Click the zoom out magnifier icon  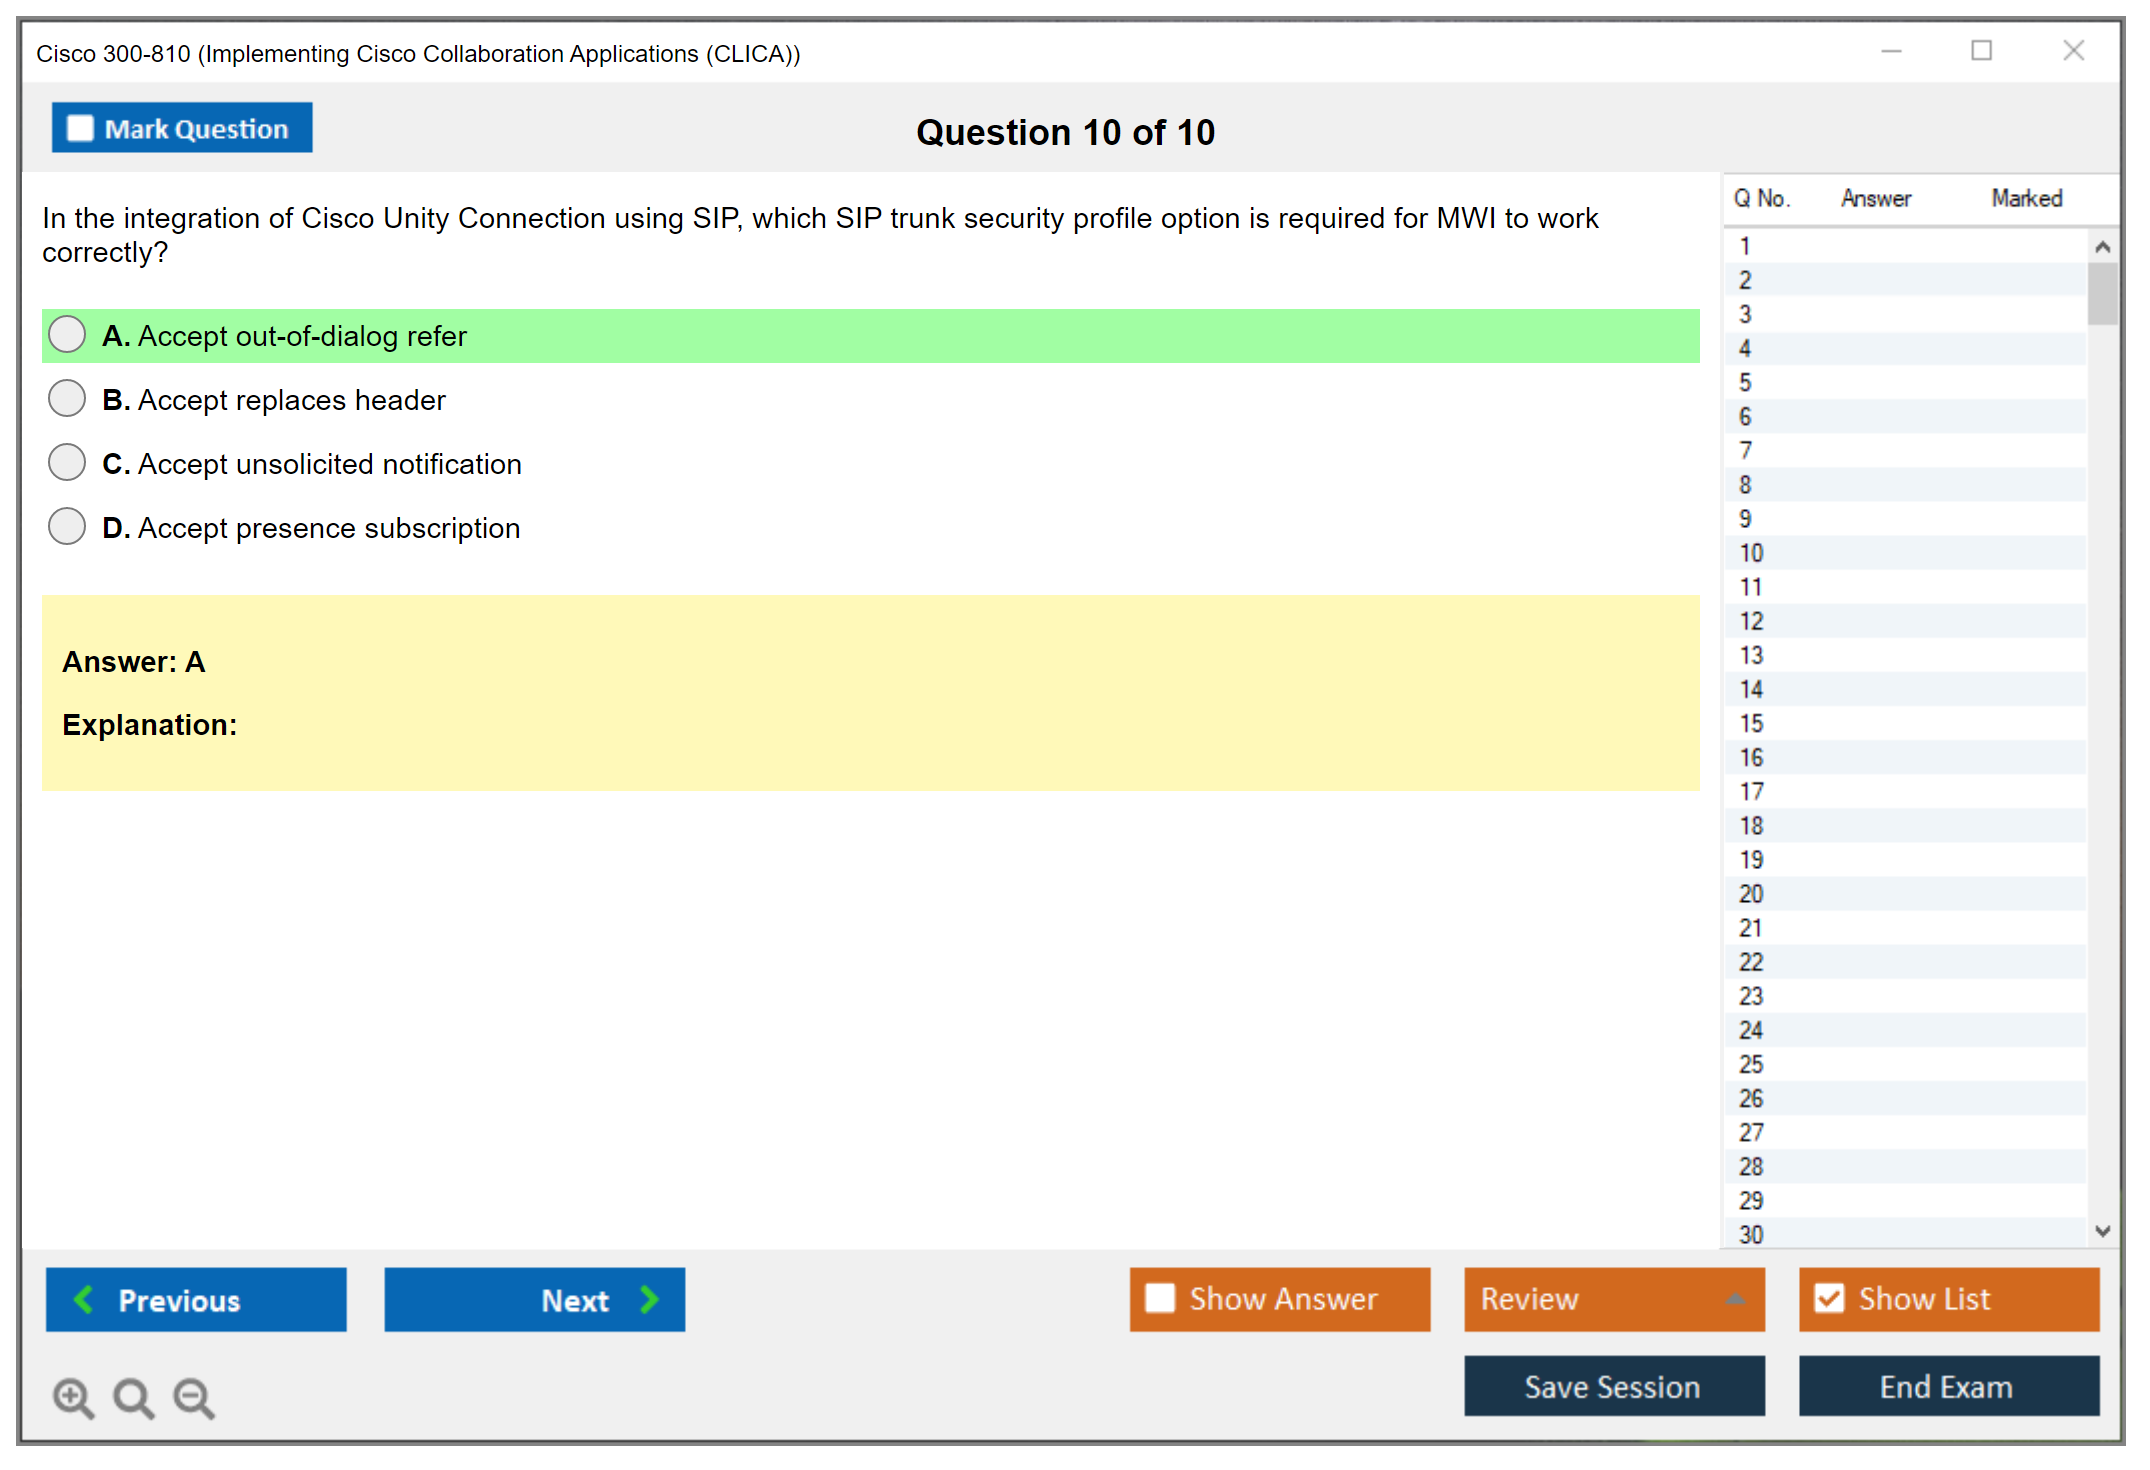pyautogui.click(x=194, y=1397)
